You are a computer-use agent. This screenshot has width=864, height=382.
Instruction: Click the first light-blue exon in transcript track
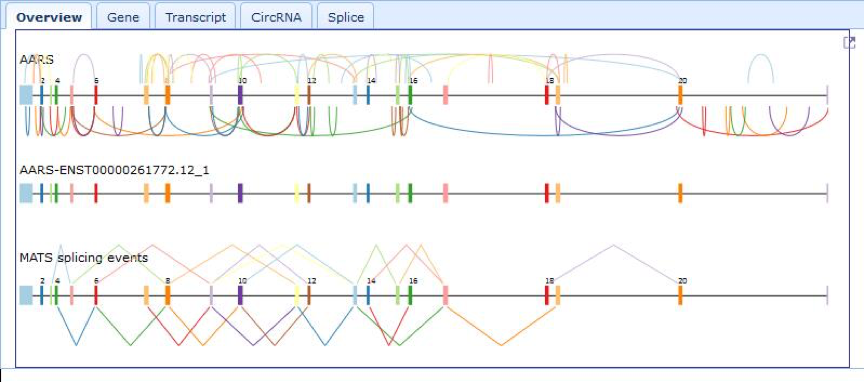tap(26, 193)
